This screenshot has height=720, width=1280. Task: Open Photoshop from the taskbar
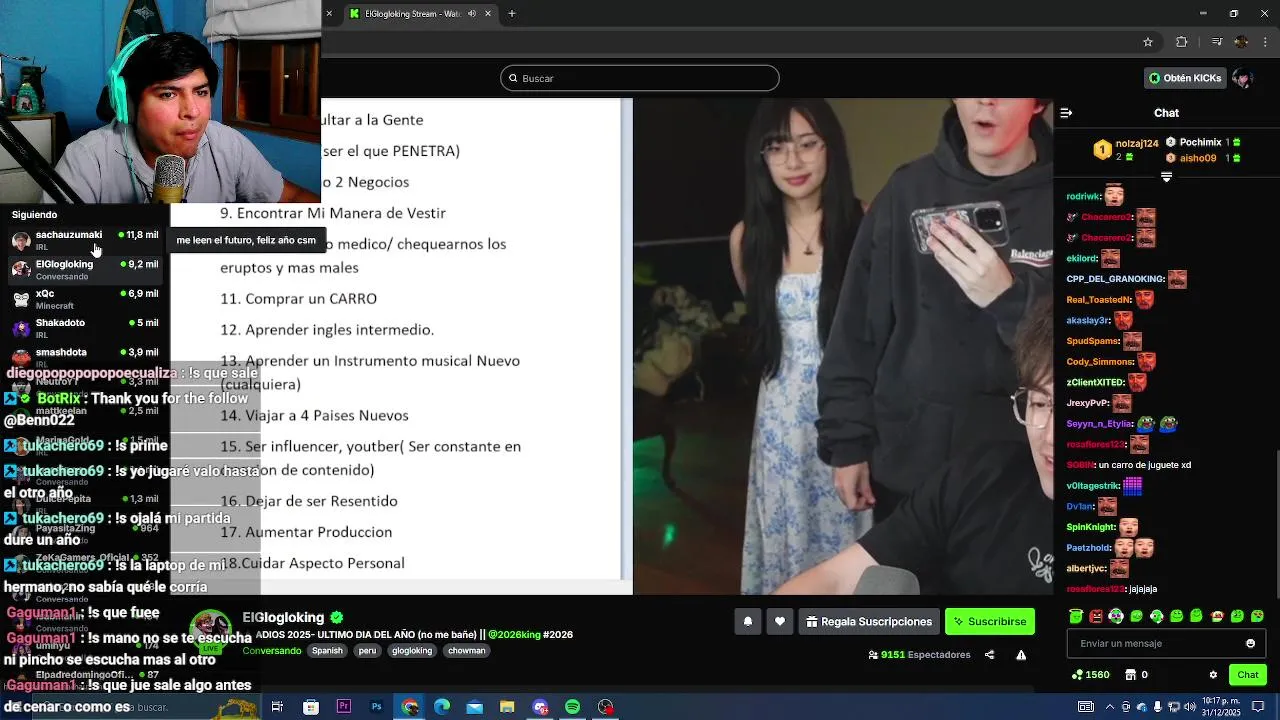click(377, 707)
